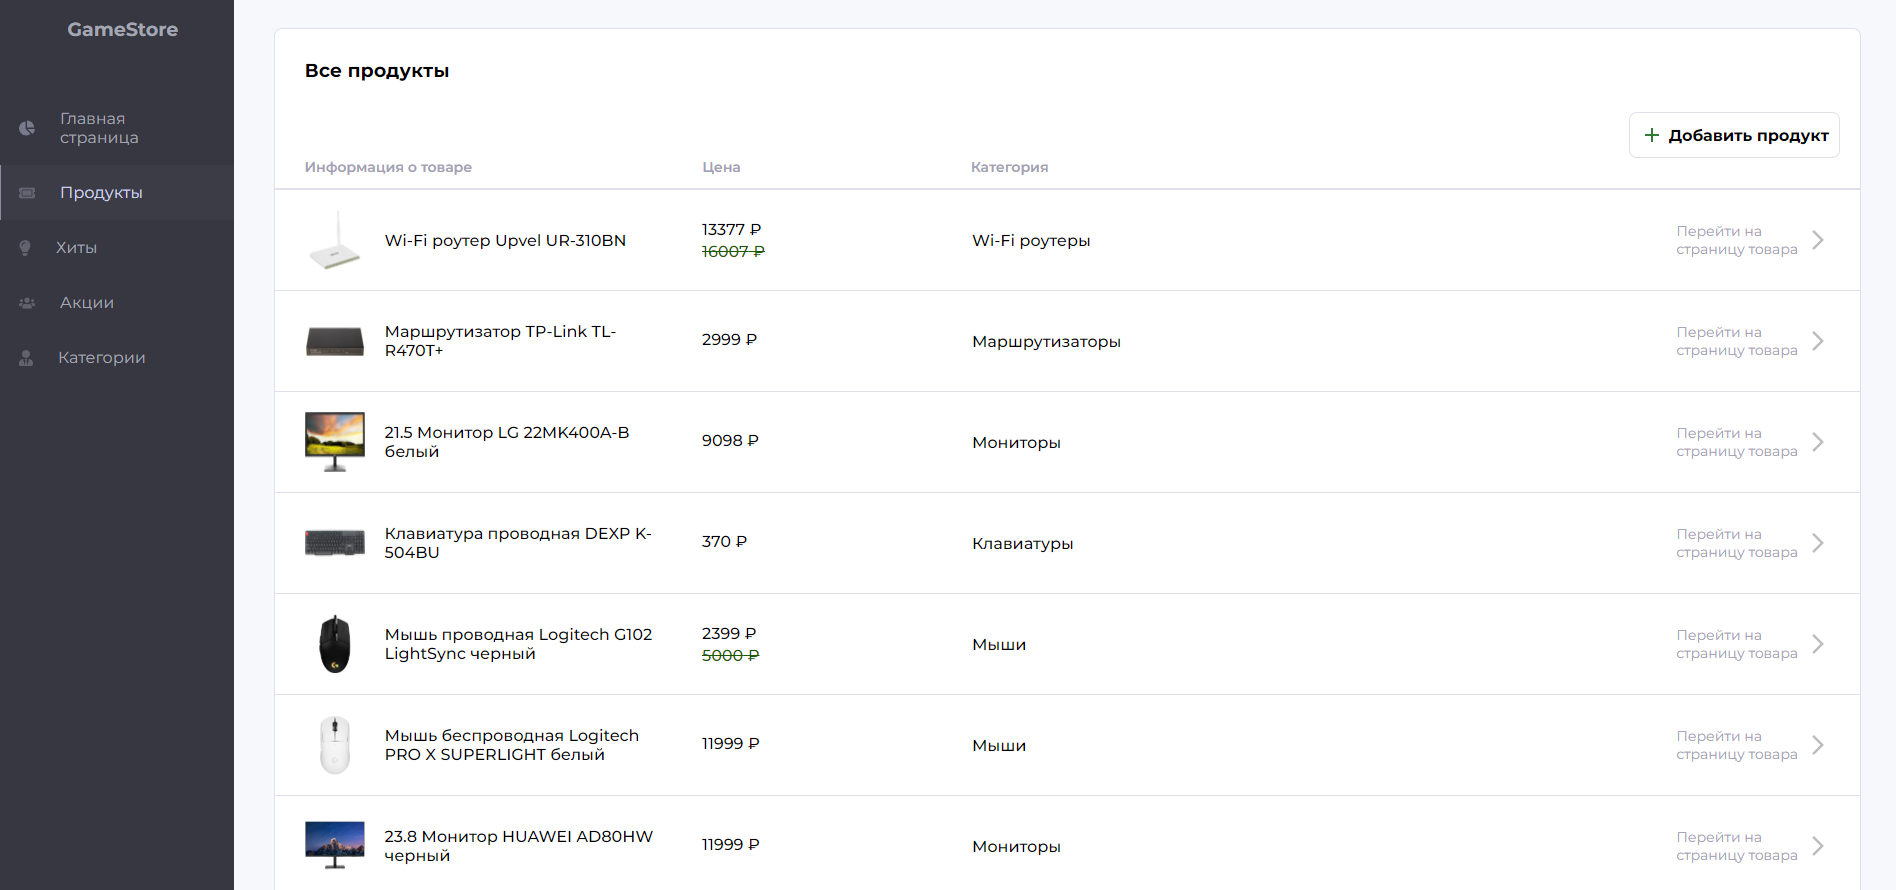The height and width of the screenshot is (890, 1896).
Task: Open the Маршрутизатор TP-Link row chevron arrow
Action: point(1818,341)
